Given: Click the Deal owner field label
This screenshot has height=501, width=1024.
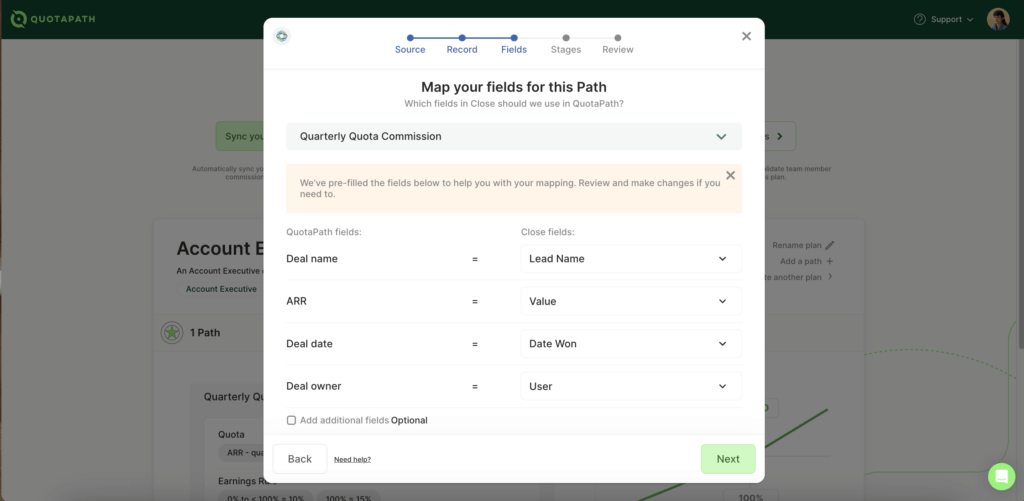Looking at the screenshot, I should click(x=313, y=386).
